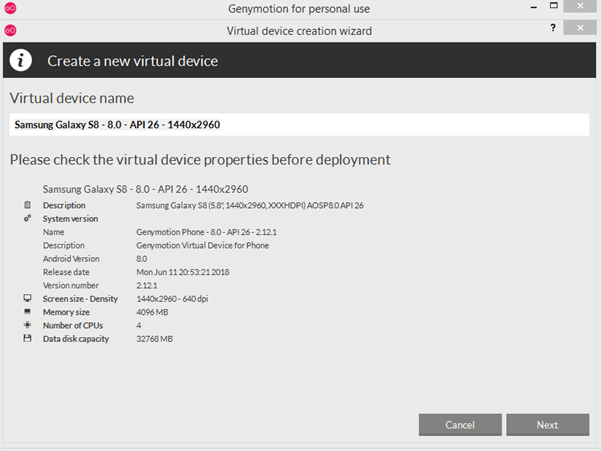602x451 pixels.
Task: Click the Data disk capacity floppy icon
Action: tap(27, 338)
